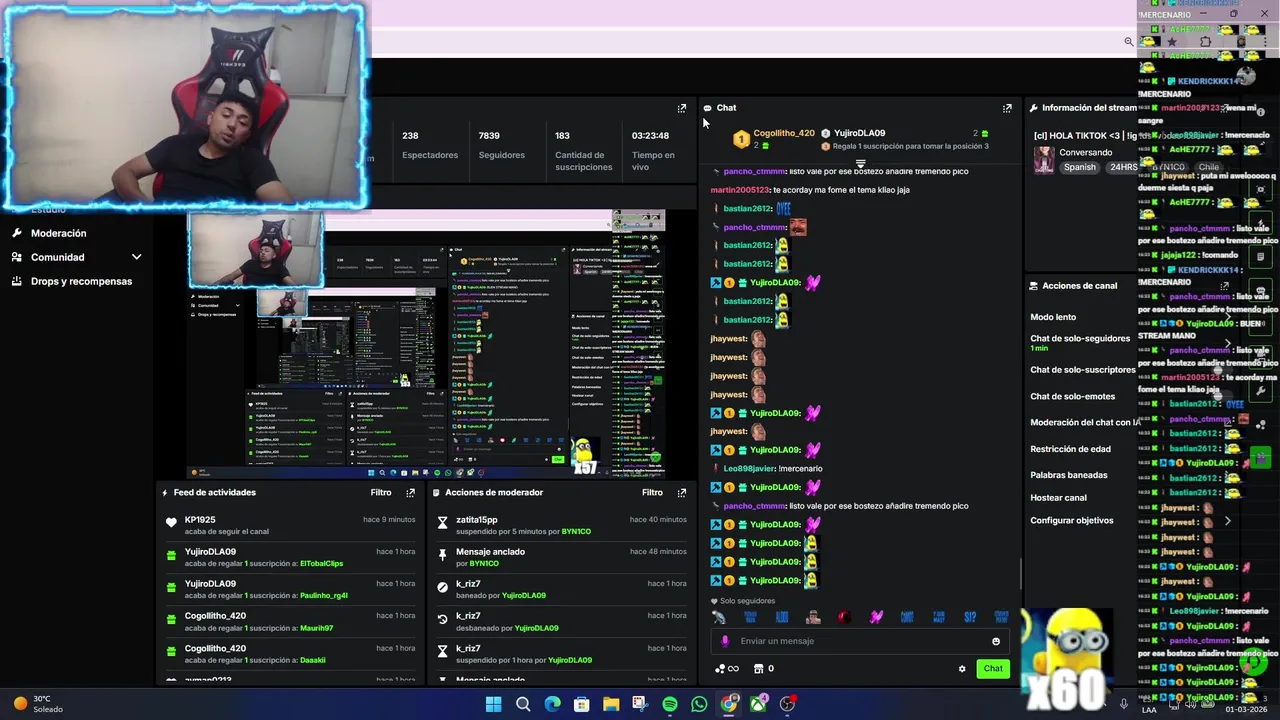Screen dimensions: 1280x720
Task: Click the nested stream preview thumbnail
Action: click(426, 345)
